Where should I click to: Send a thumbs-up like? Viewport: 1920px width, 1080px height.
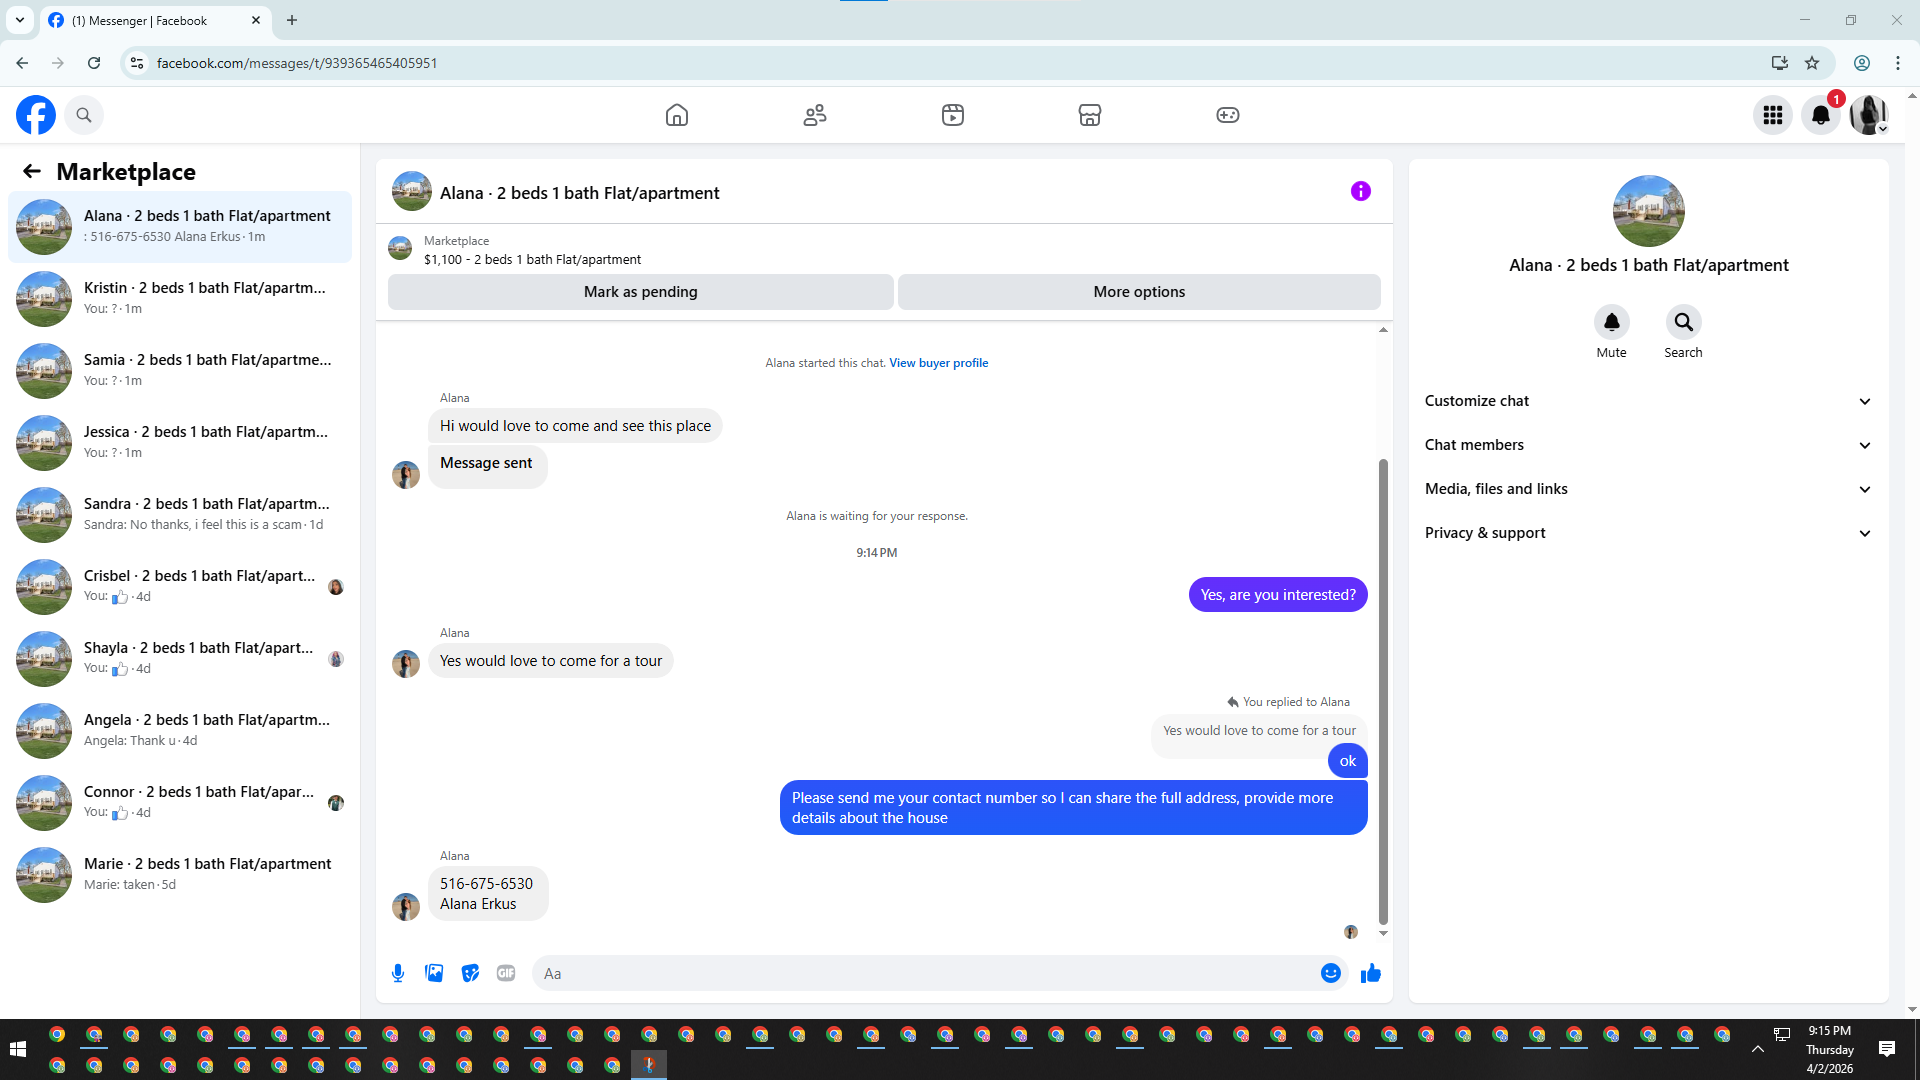(x=1371, y=973)
